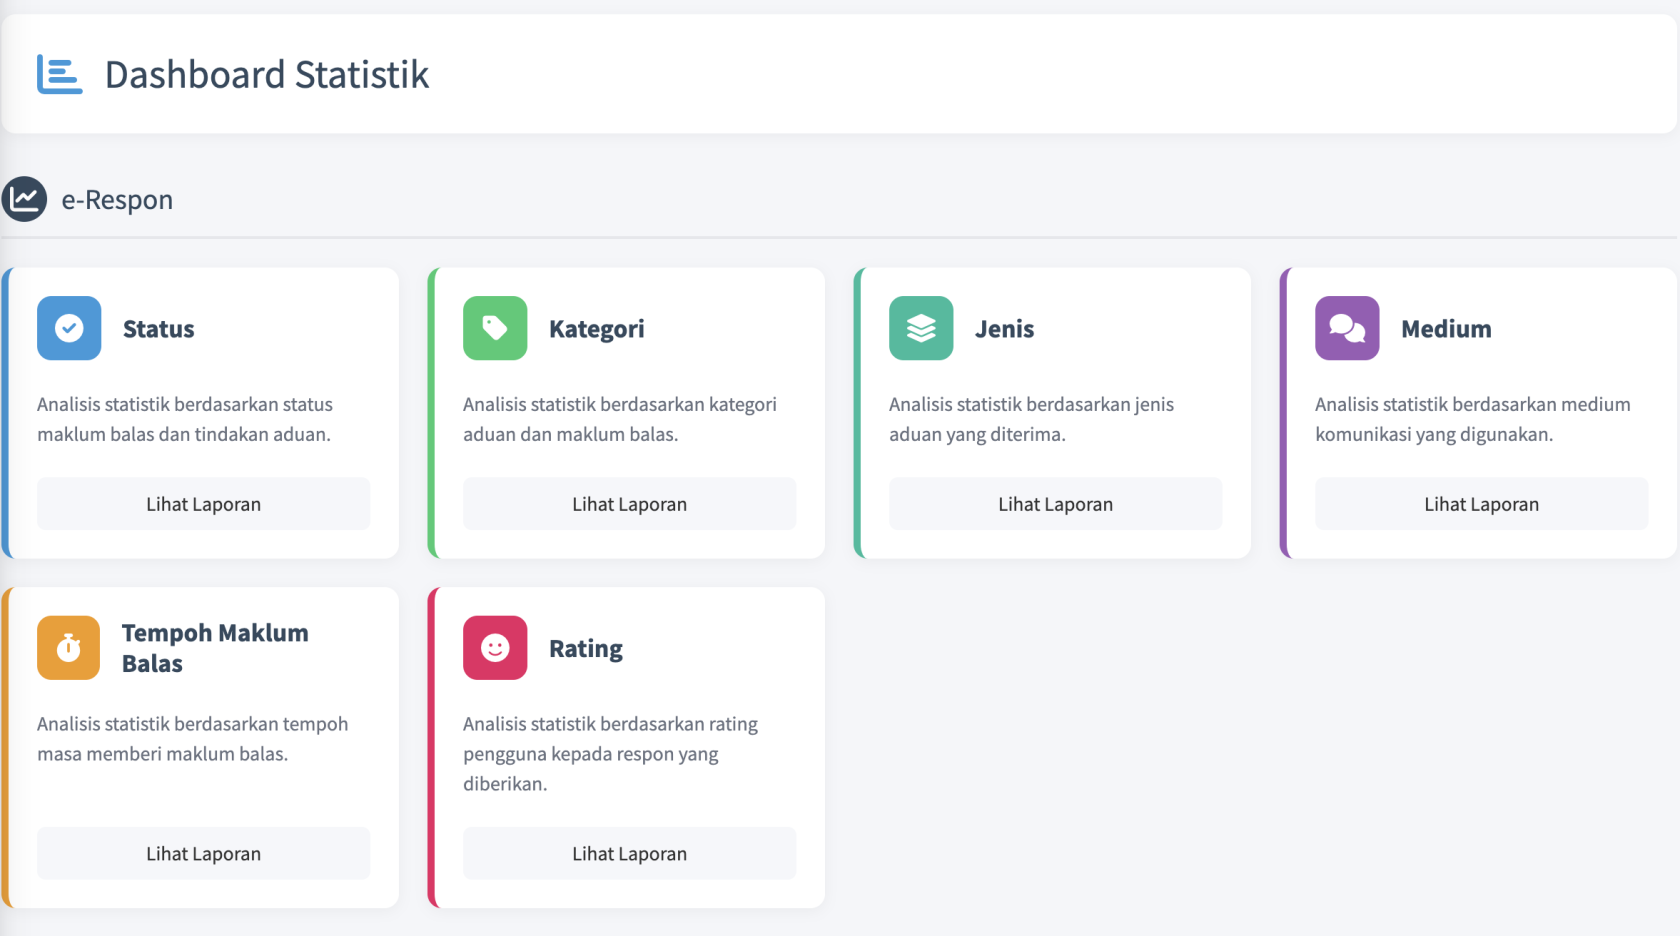Click the Dashboard Statistik page title
The height and width of the screenshot is (936, 1680).
[267, 75]
